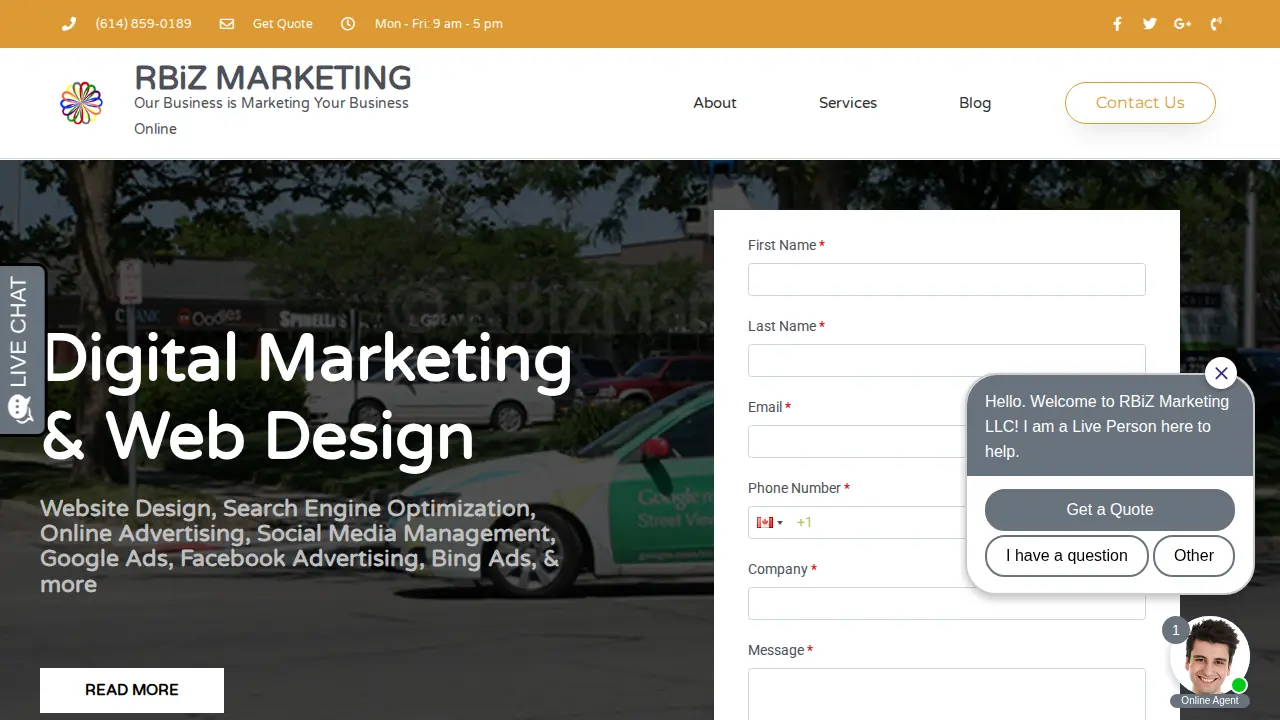This screenshot has height=720, width=1280.
Task: Click the Contact Us button
Action: click(1140, 103)
